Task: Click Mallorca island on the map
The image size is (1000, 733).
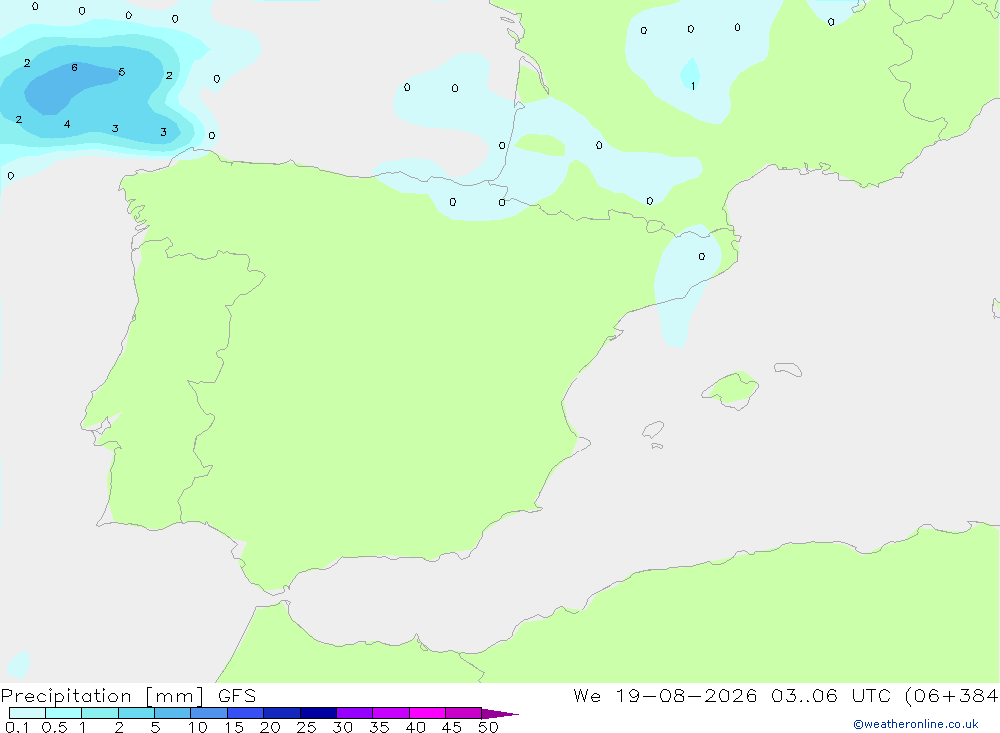Action: 731,389
